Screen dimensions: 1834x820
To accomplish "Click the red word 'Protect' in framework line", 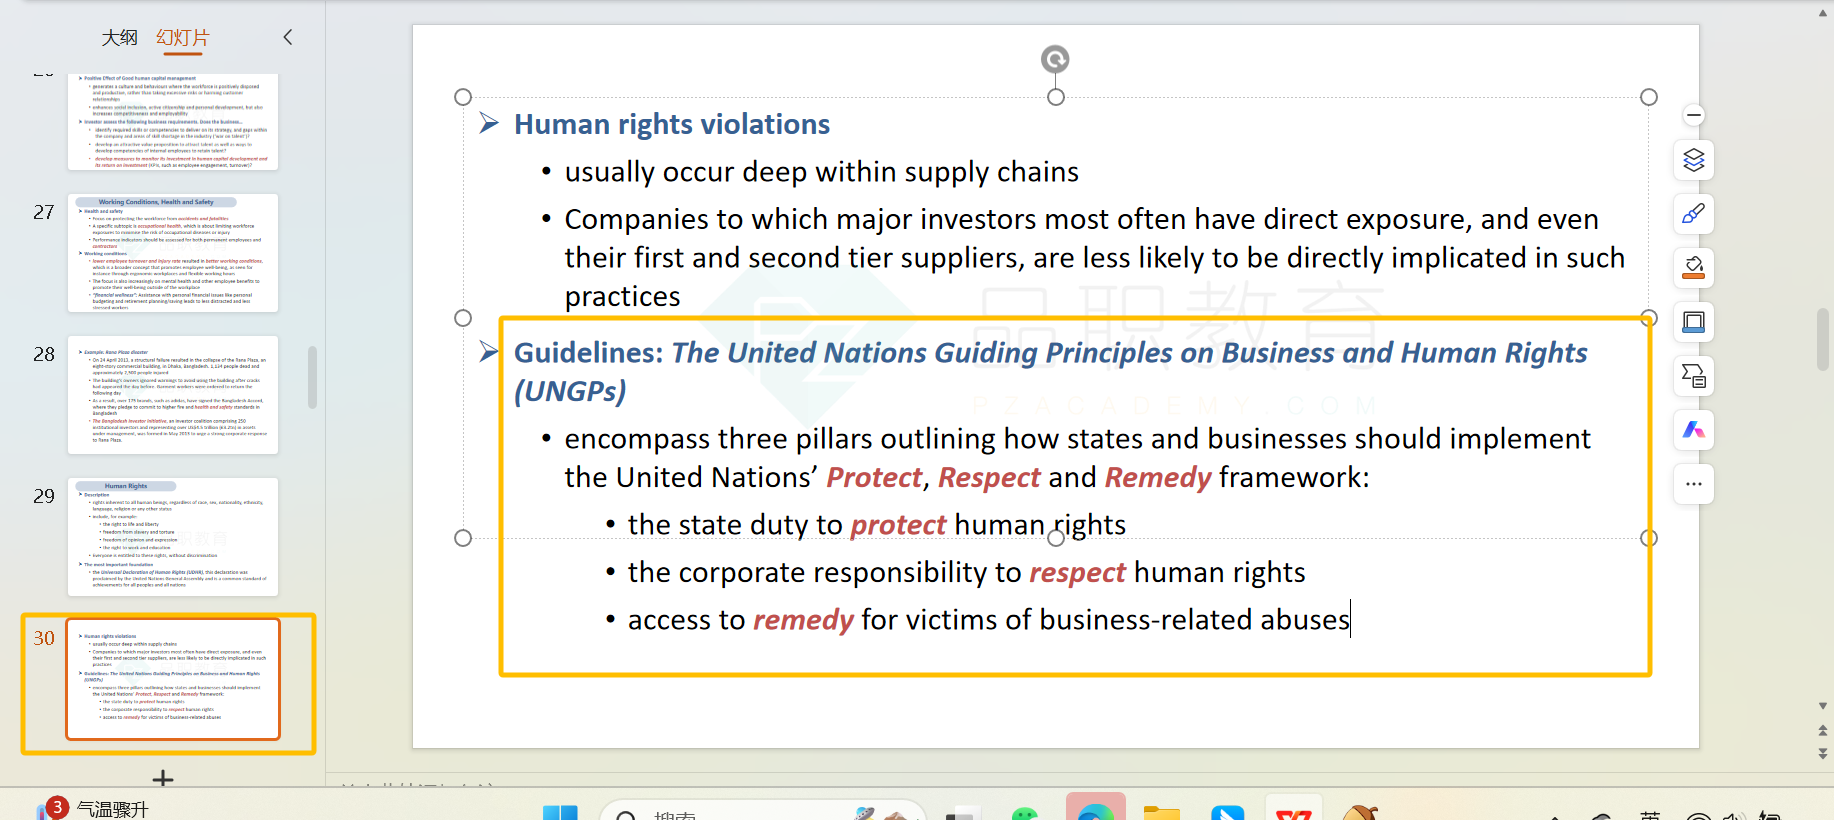I will coord(874,478).
